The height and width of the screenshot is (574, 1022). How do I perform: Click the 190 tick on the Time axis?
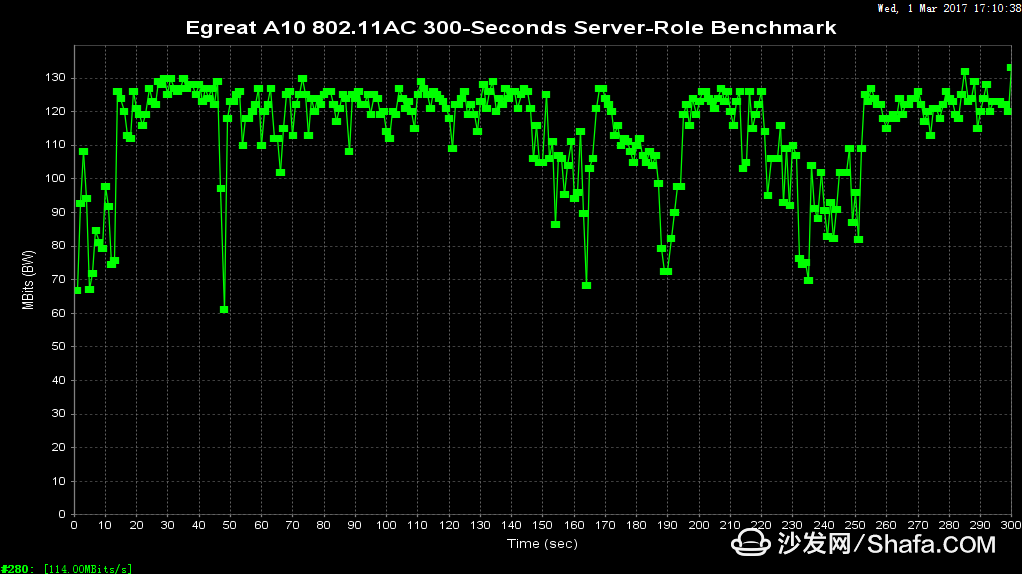667,525
